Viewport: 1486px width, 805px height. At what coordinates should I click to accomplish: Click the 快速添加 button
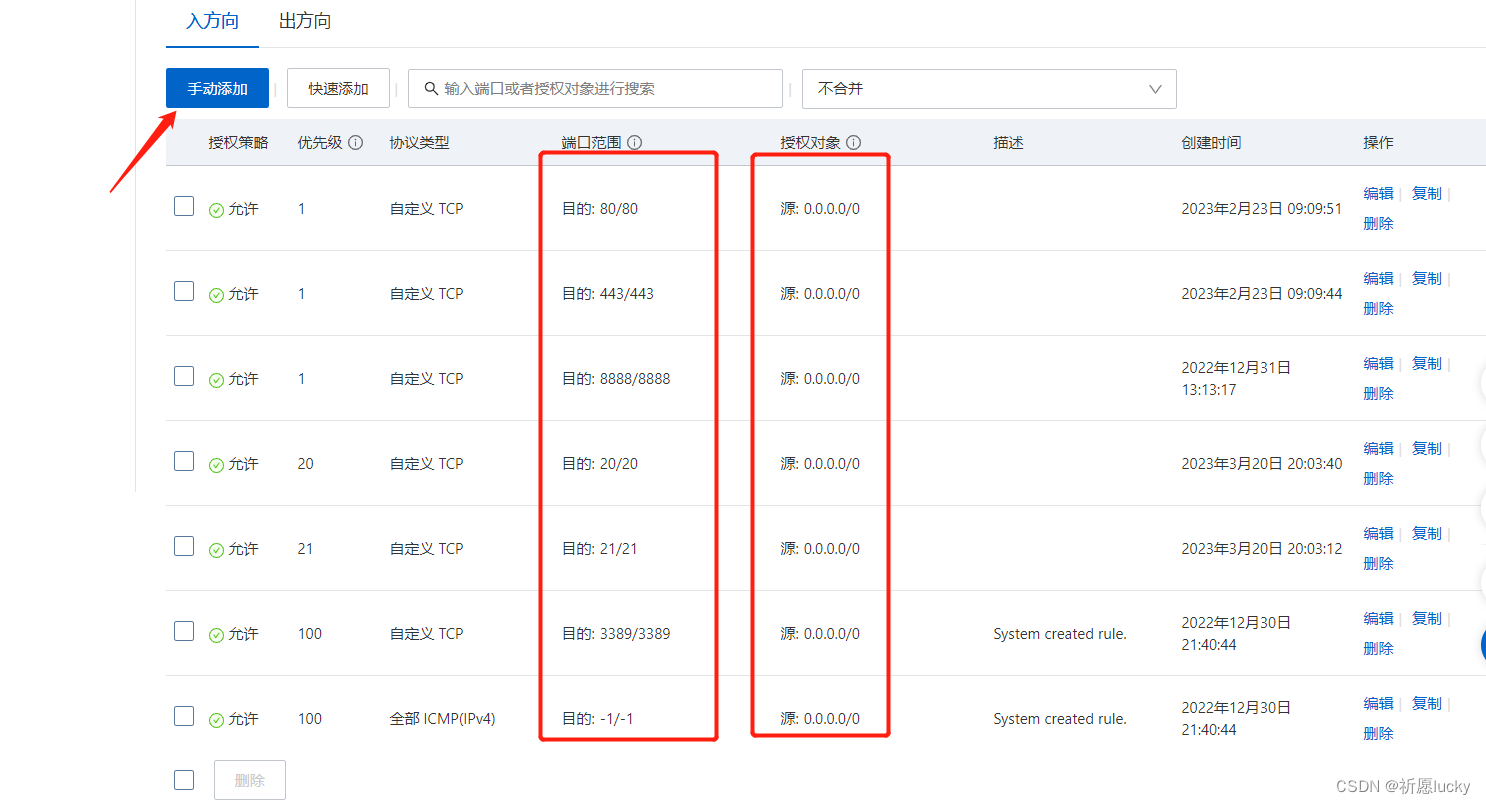click(338, 88)
